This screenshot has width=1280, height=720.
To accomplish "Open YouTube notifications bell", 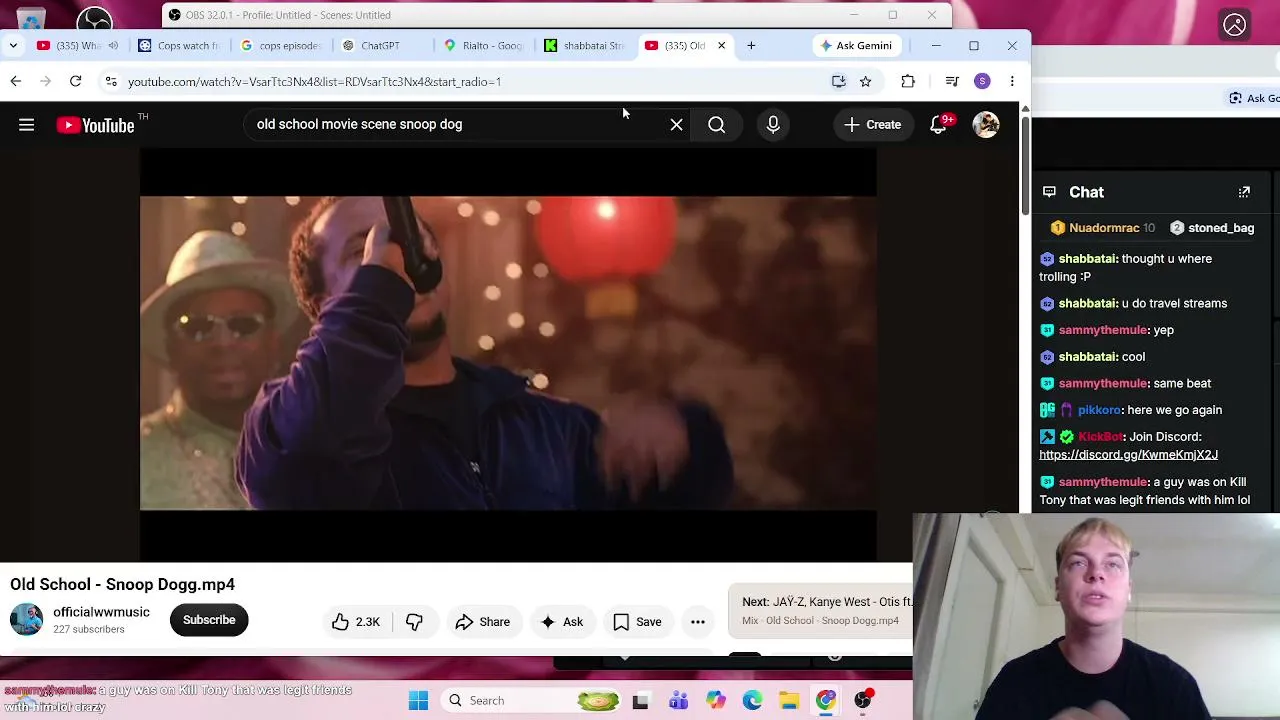I will (938, 125).
